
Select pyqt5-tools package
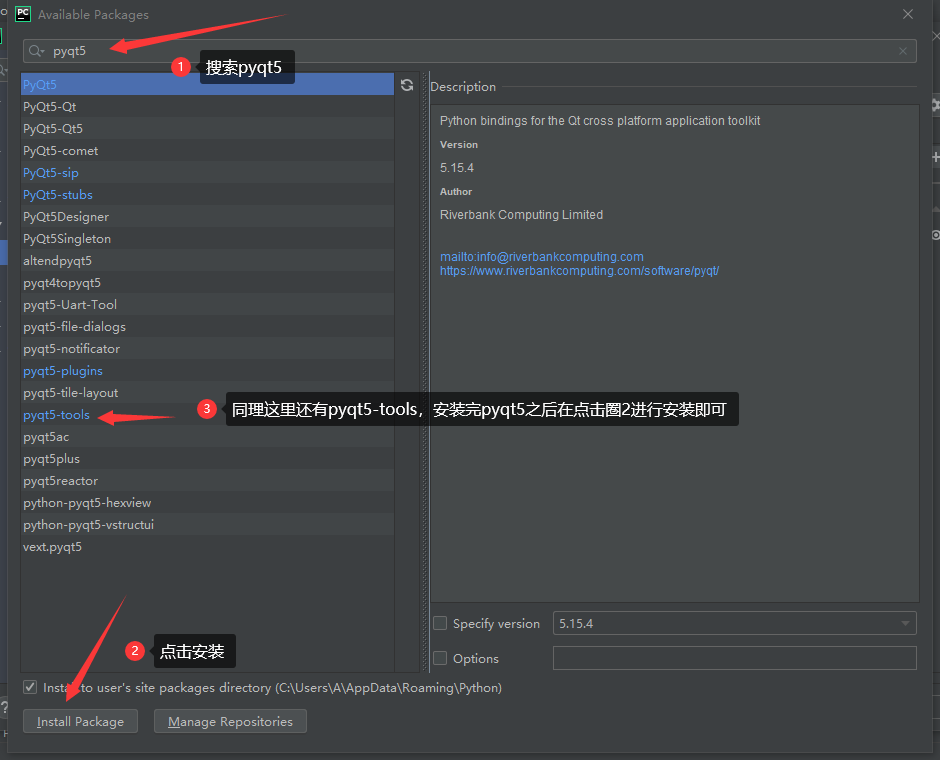(207, 415)
